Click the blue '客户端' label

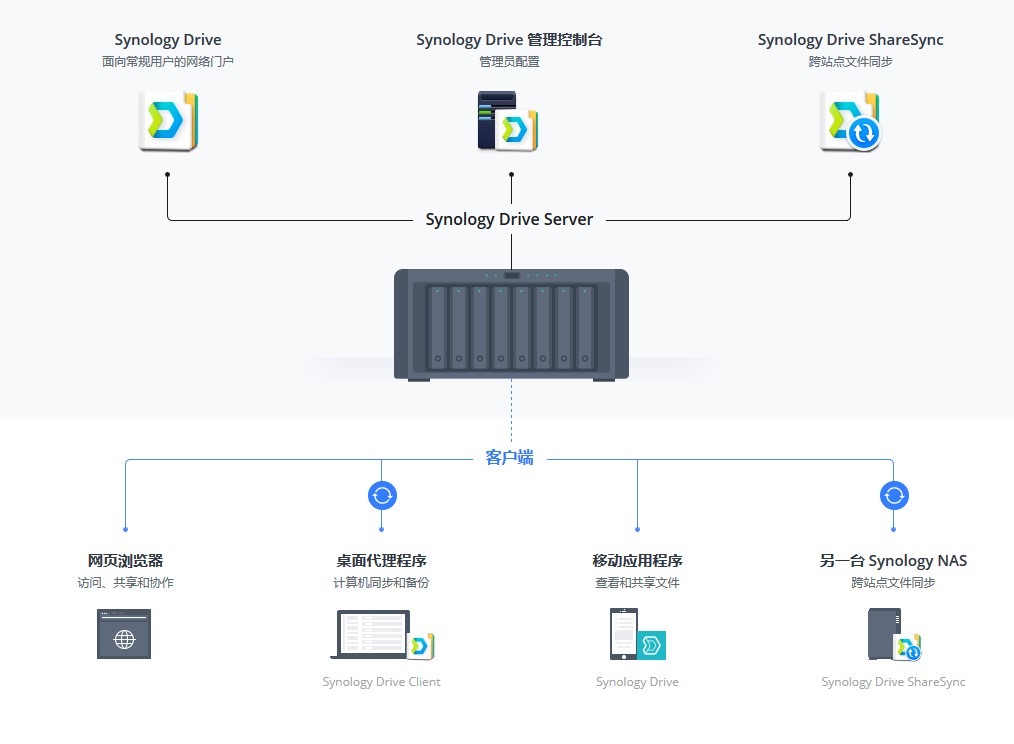click(x=510, y=457)
